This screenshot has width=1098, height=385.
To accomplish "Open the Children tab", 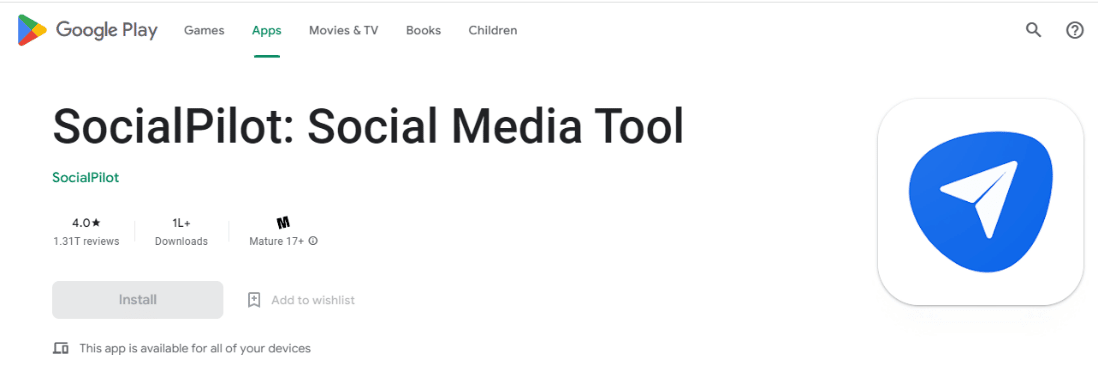I will [x=493, y=30].
